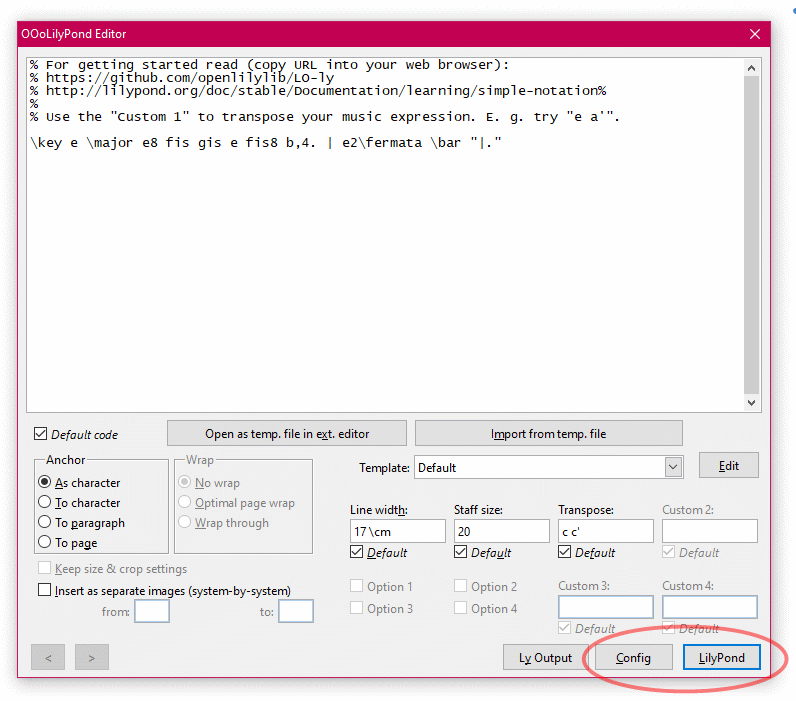Select the To character anchor option
Image resolution: width=796 pixels, height=701 pixels.
45,502
